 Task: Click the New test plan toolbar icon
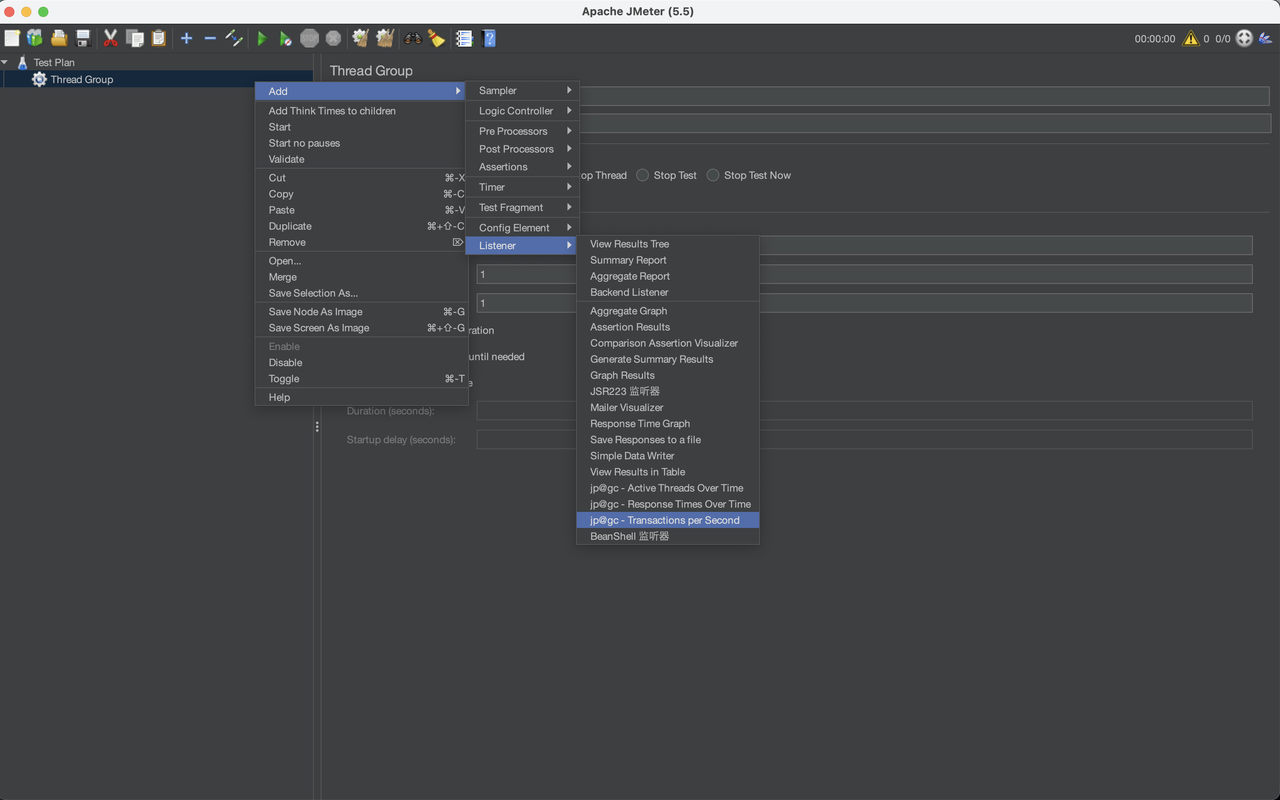12,38
